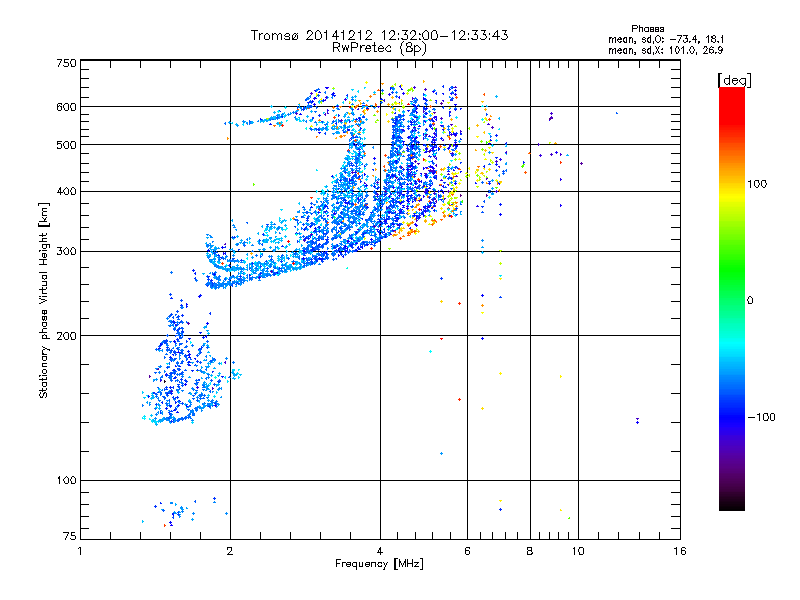Click the y-axis tick label '750'
This screenshot has height=600, width=800.
(x=67, y=63)
